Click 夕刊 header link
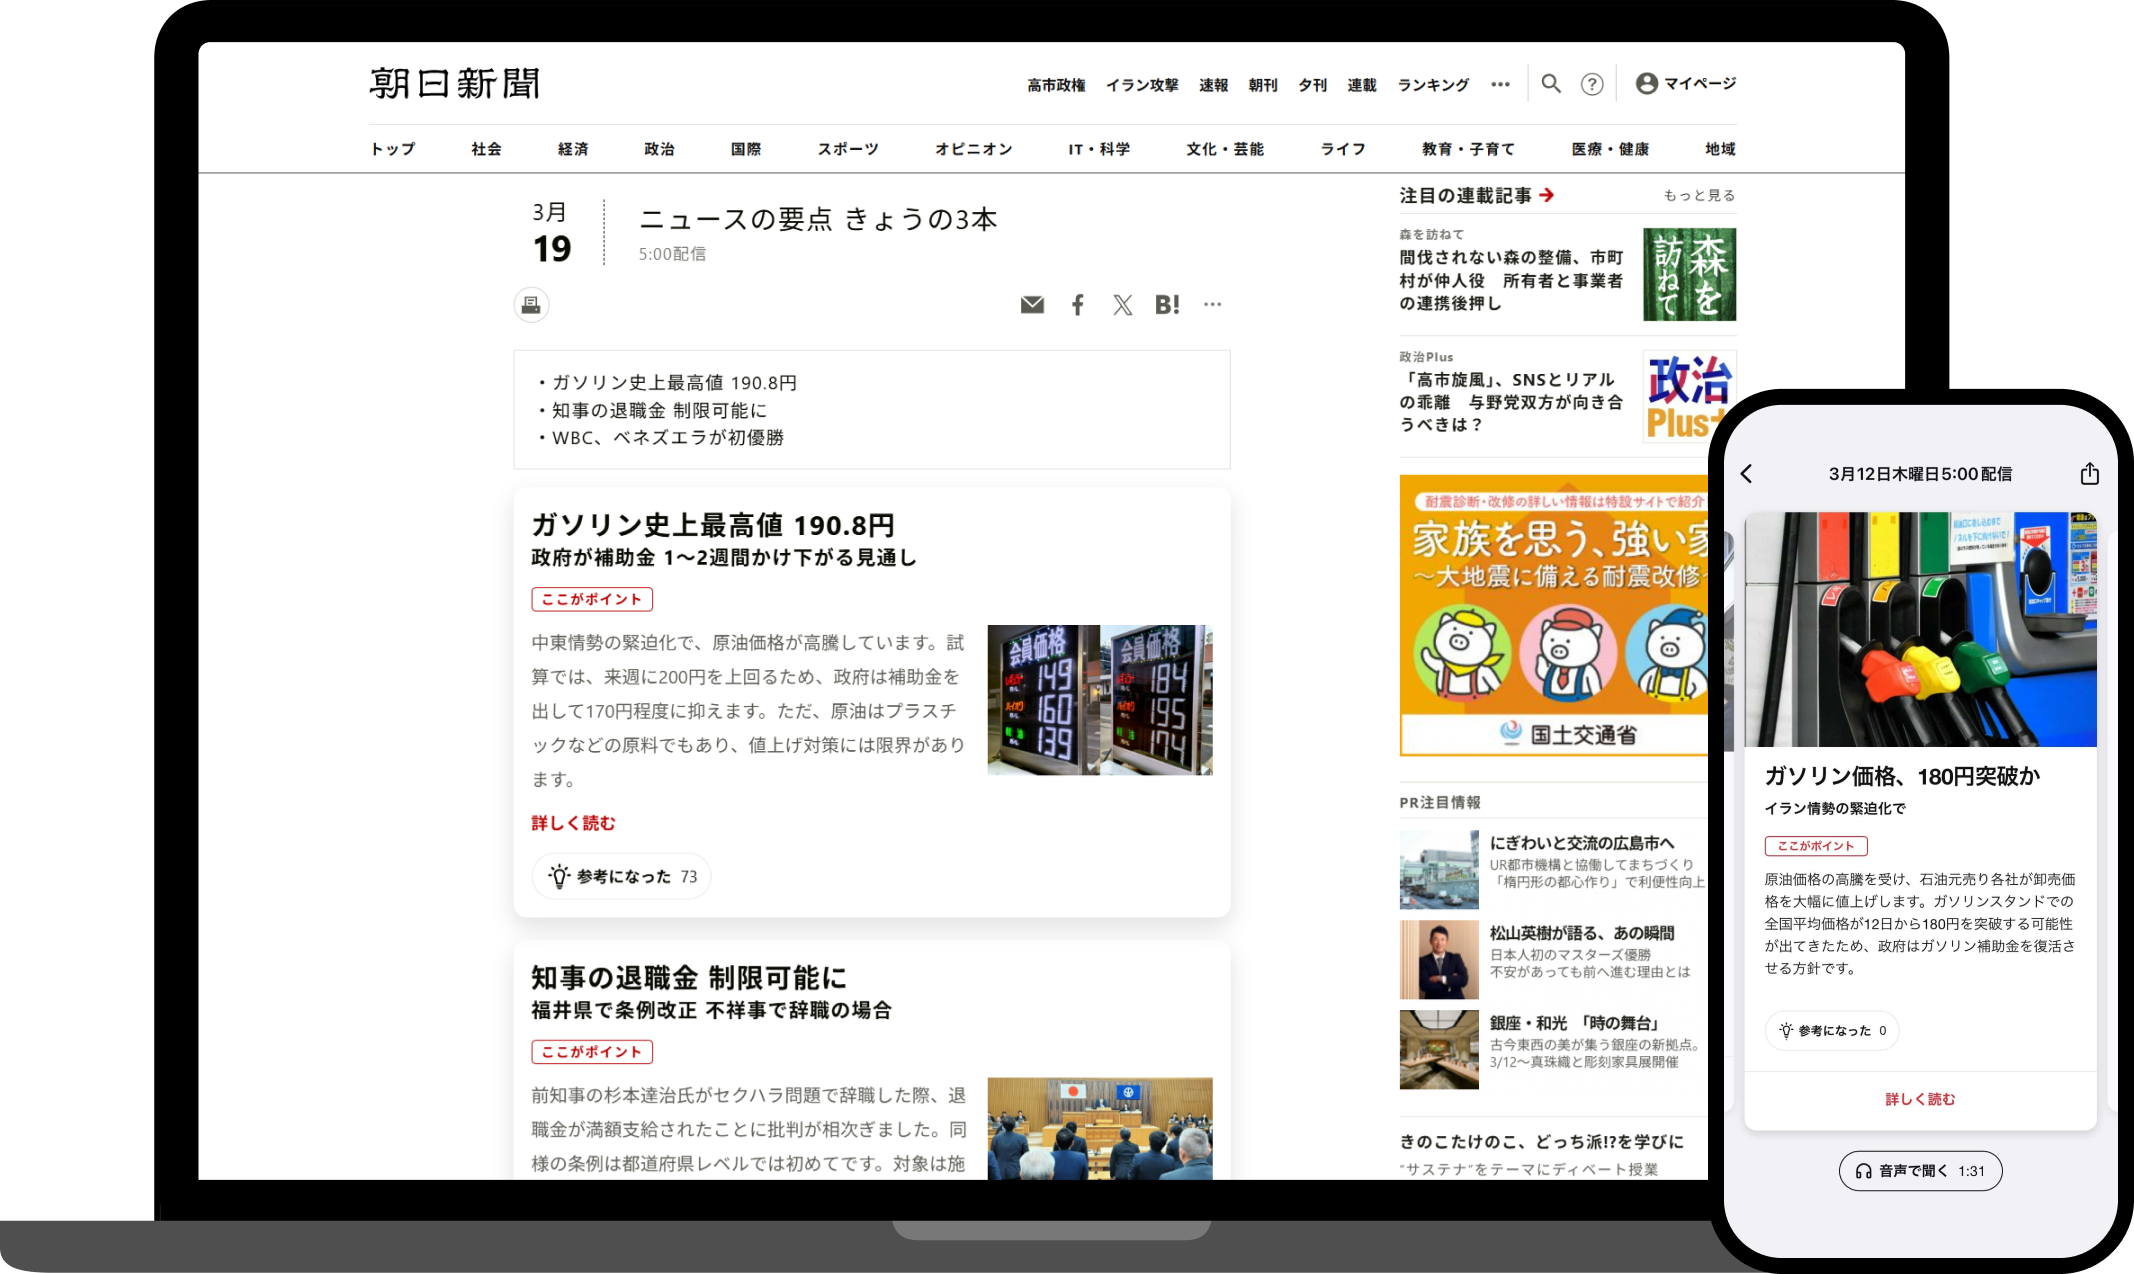The image size is (2134, 1274). [1312, 85]
